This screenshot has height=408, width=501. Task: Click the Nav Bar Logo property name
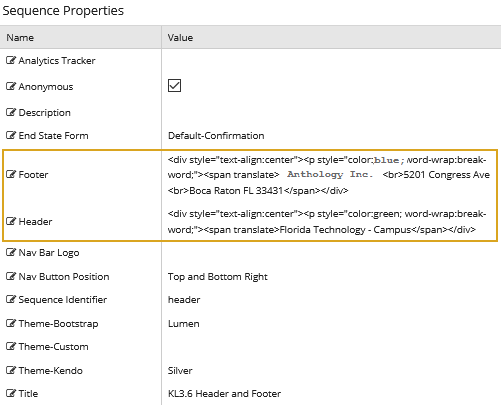49,253
